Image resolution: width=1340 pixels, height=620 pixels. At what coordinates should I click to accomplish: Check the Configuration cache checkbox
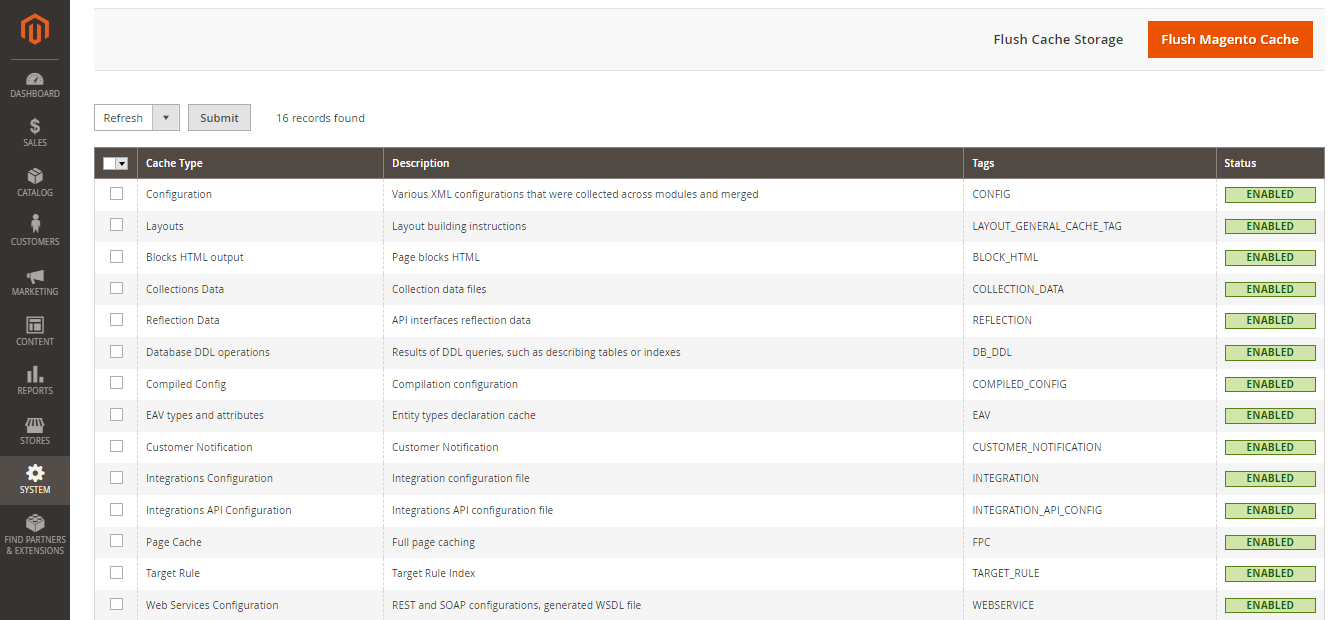tap(116, 193)
